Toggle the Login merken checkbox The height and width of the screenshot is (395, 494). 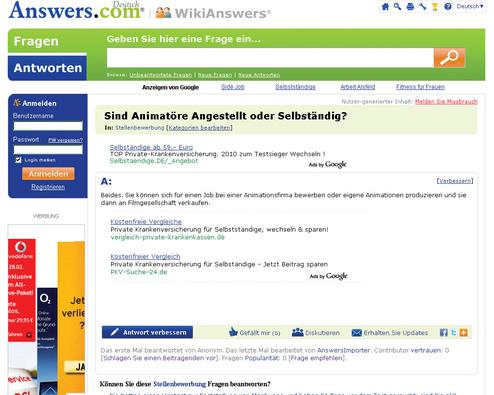click(x=18, y=160)
